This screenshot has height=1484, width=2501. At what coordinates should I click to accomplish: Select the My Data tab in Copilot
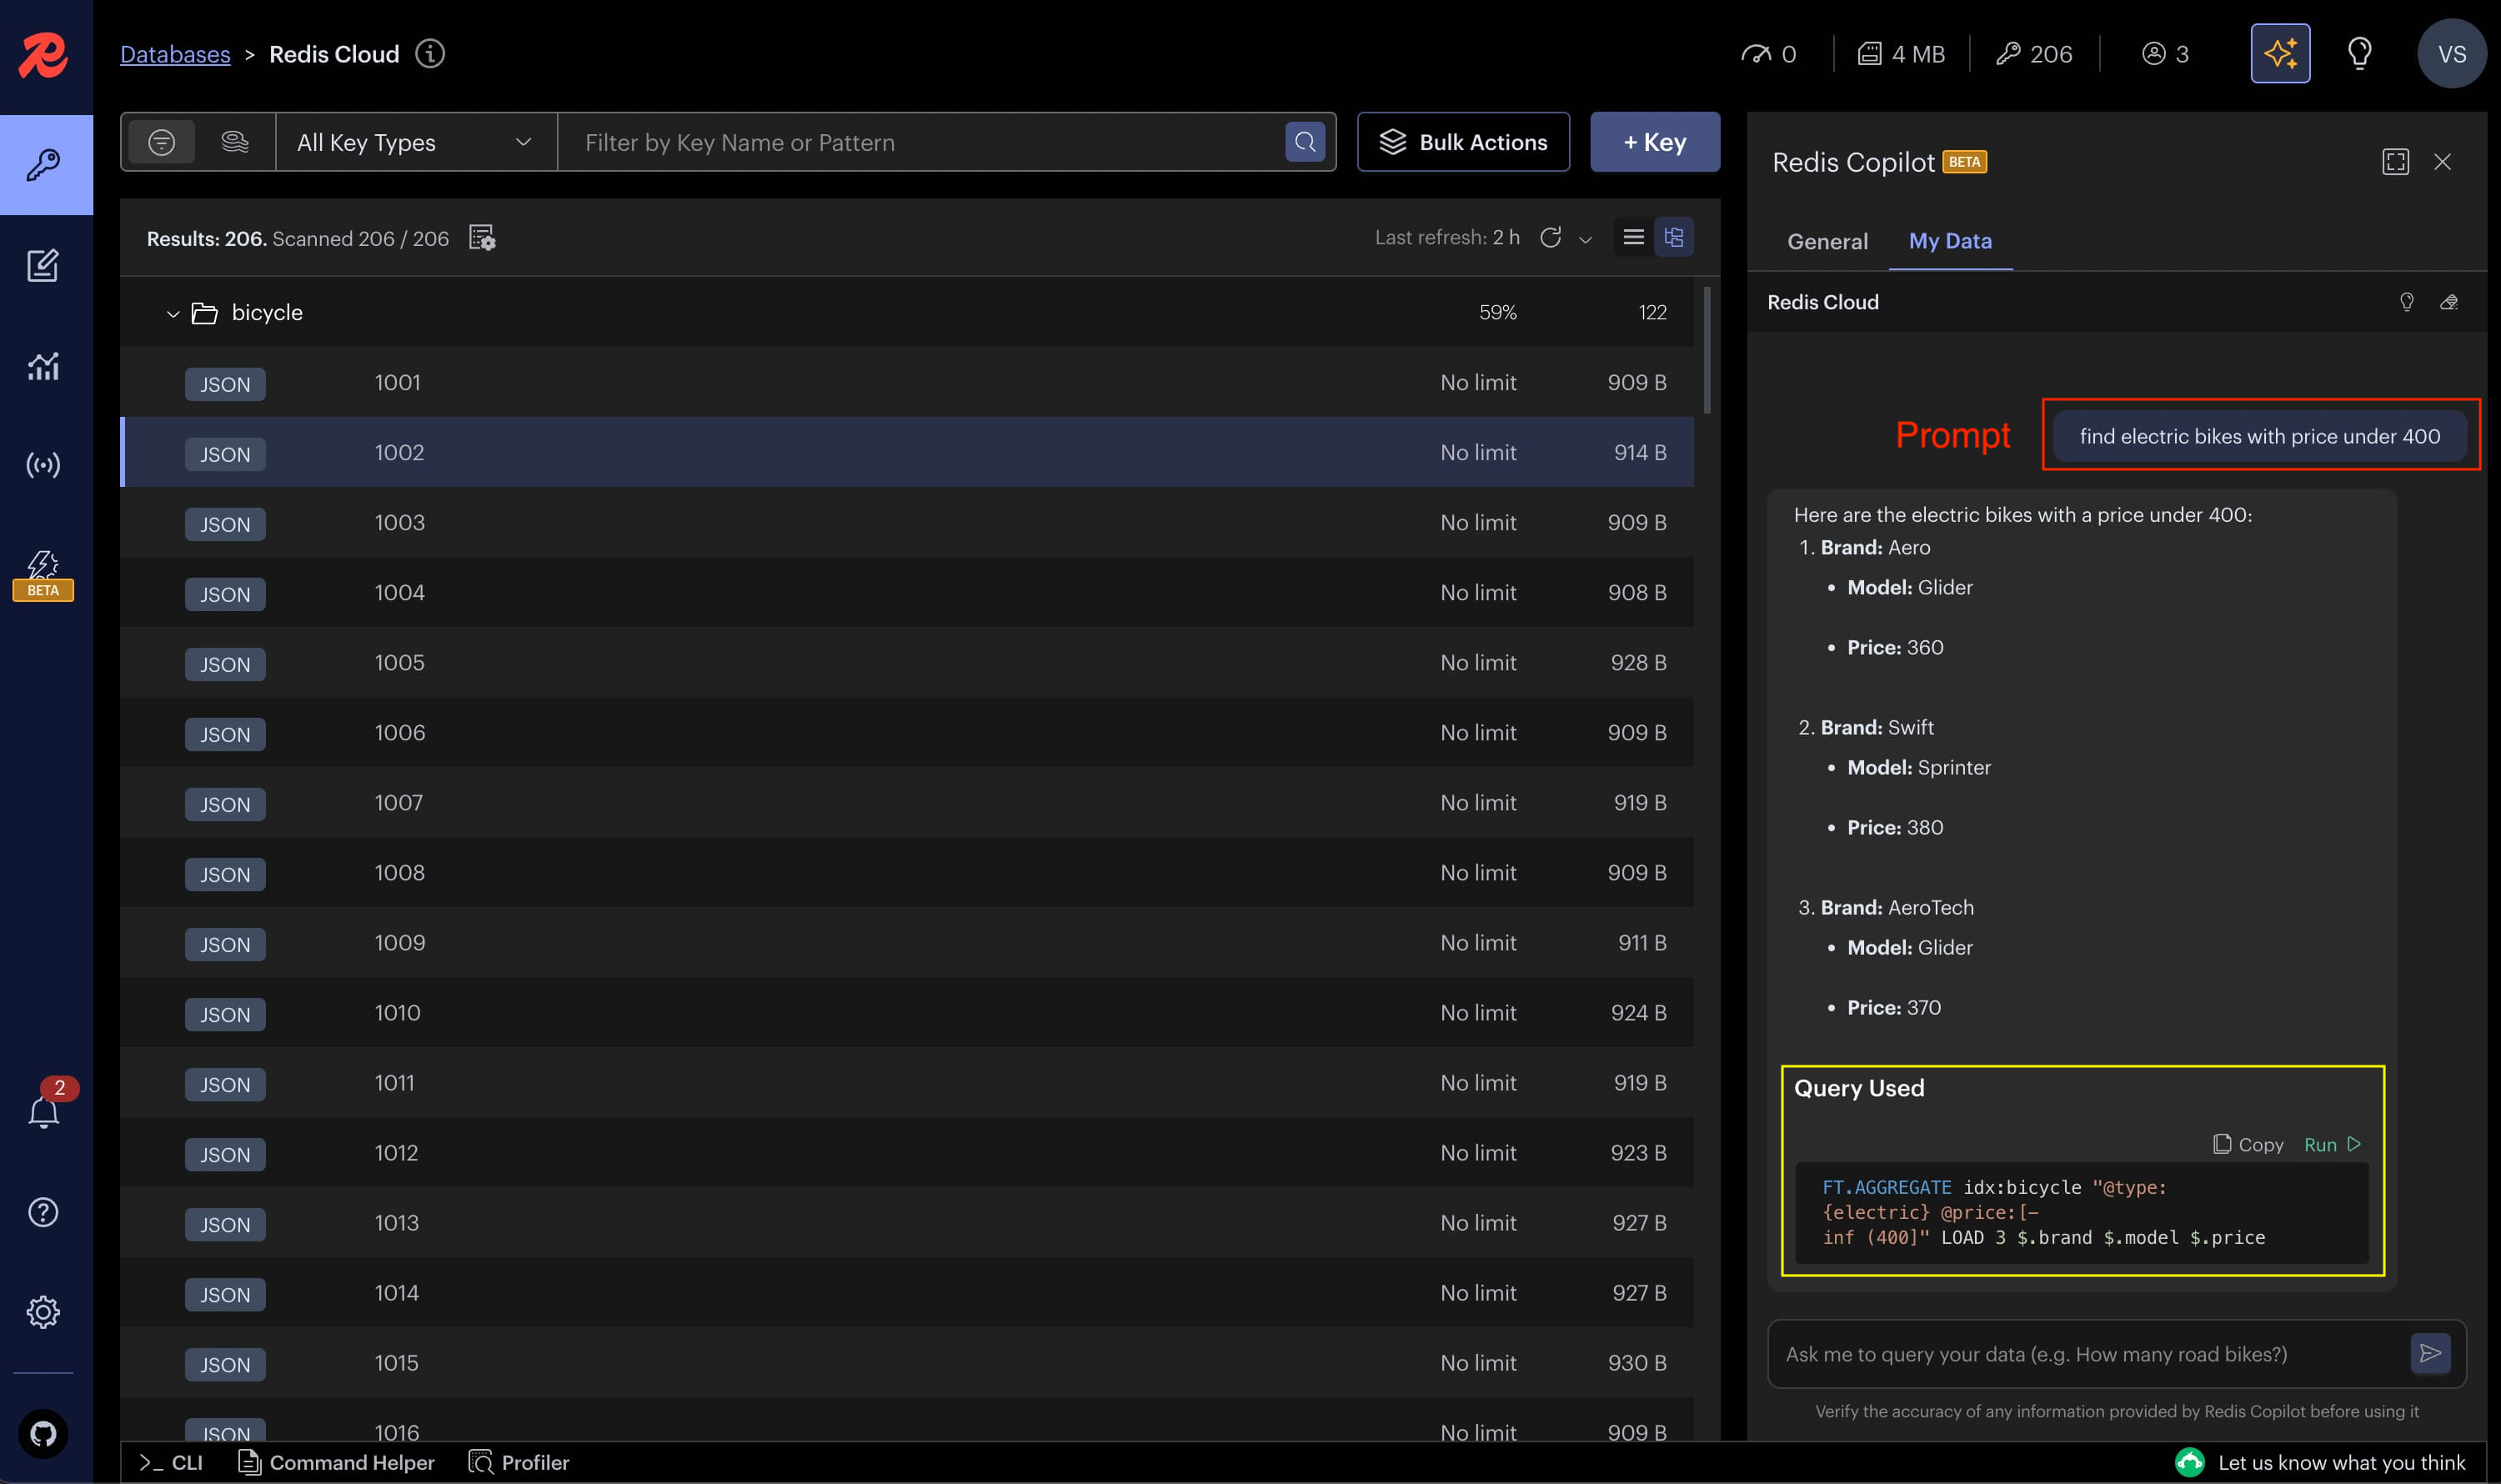pos(1949,241)
